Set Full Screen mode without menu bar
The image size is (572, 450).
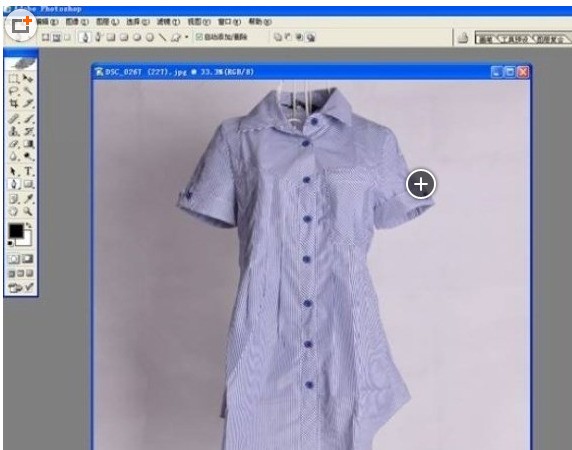(x=30, y=273)
